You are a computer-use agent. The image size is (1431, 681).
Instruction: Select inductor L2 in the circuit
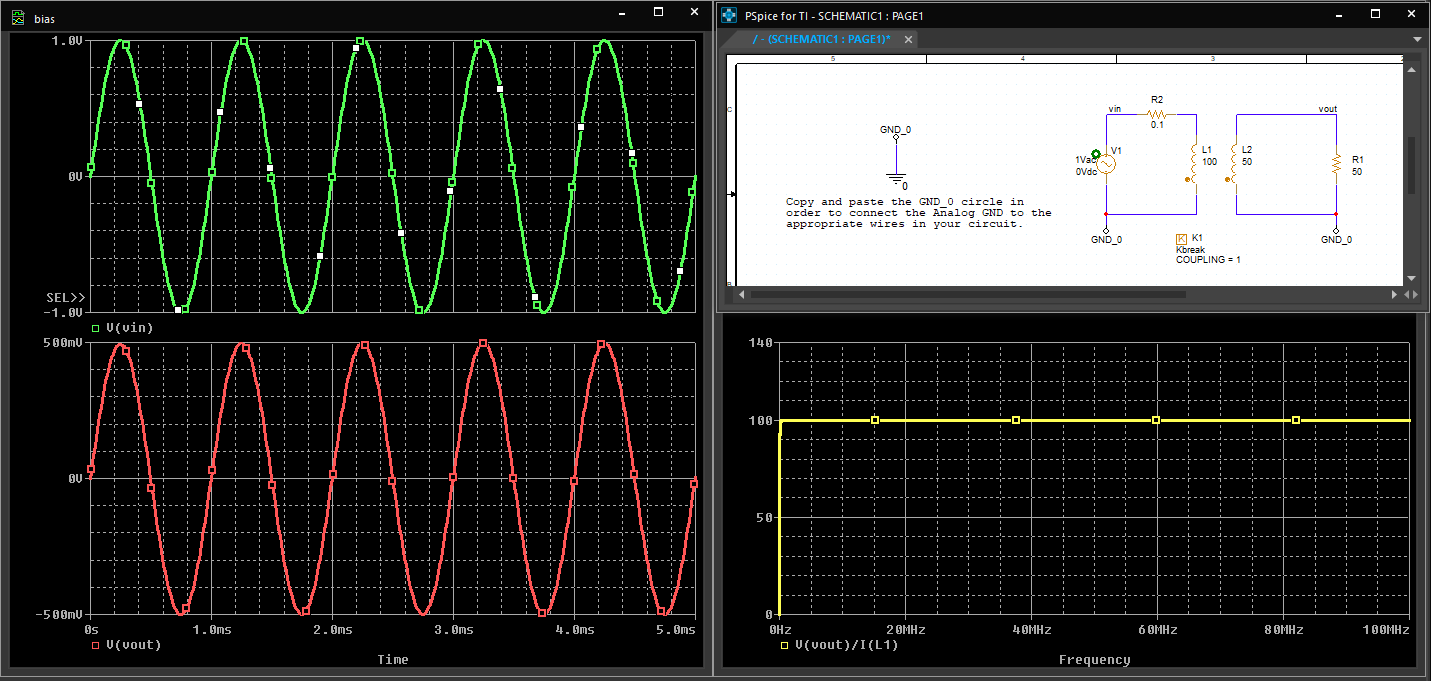[1235, 165]
